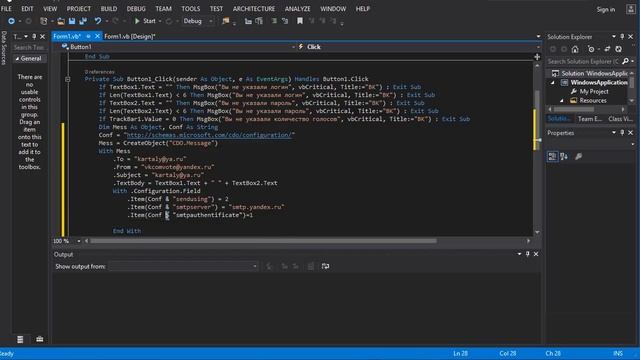Click Clear All icon in Output panel
Image resolution: width=640 pixels, height=360 pixels.
pos(311,267)
